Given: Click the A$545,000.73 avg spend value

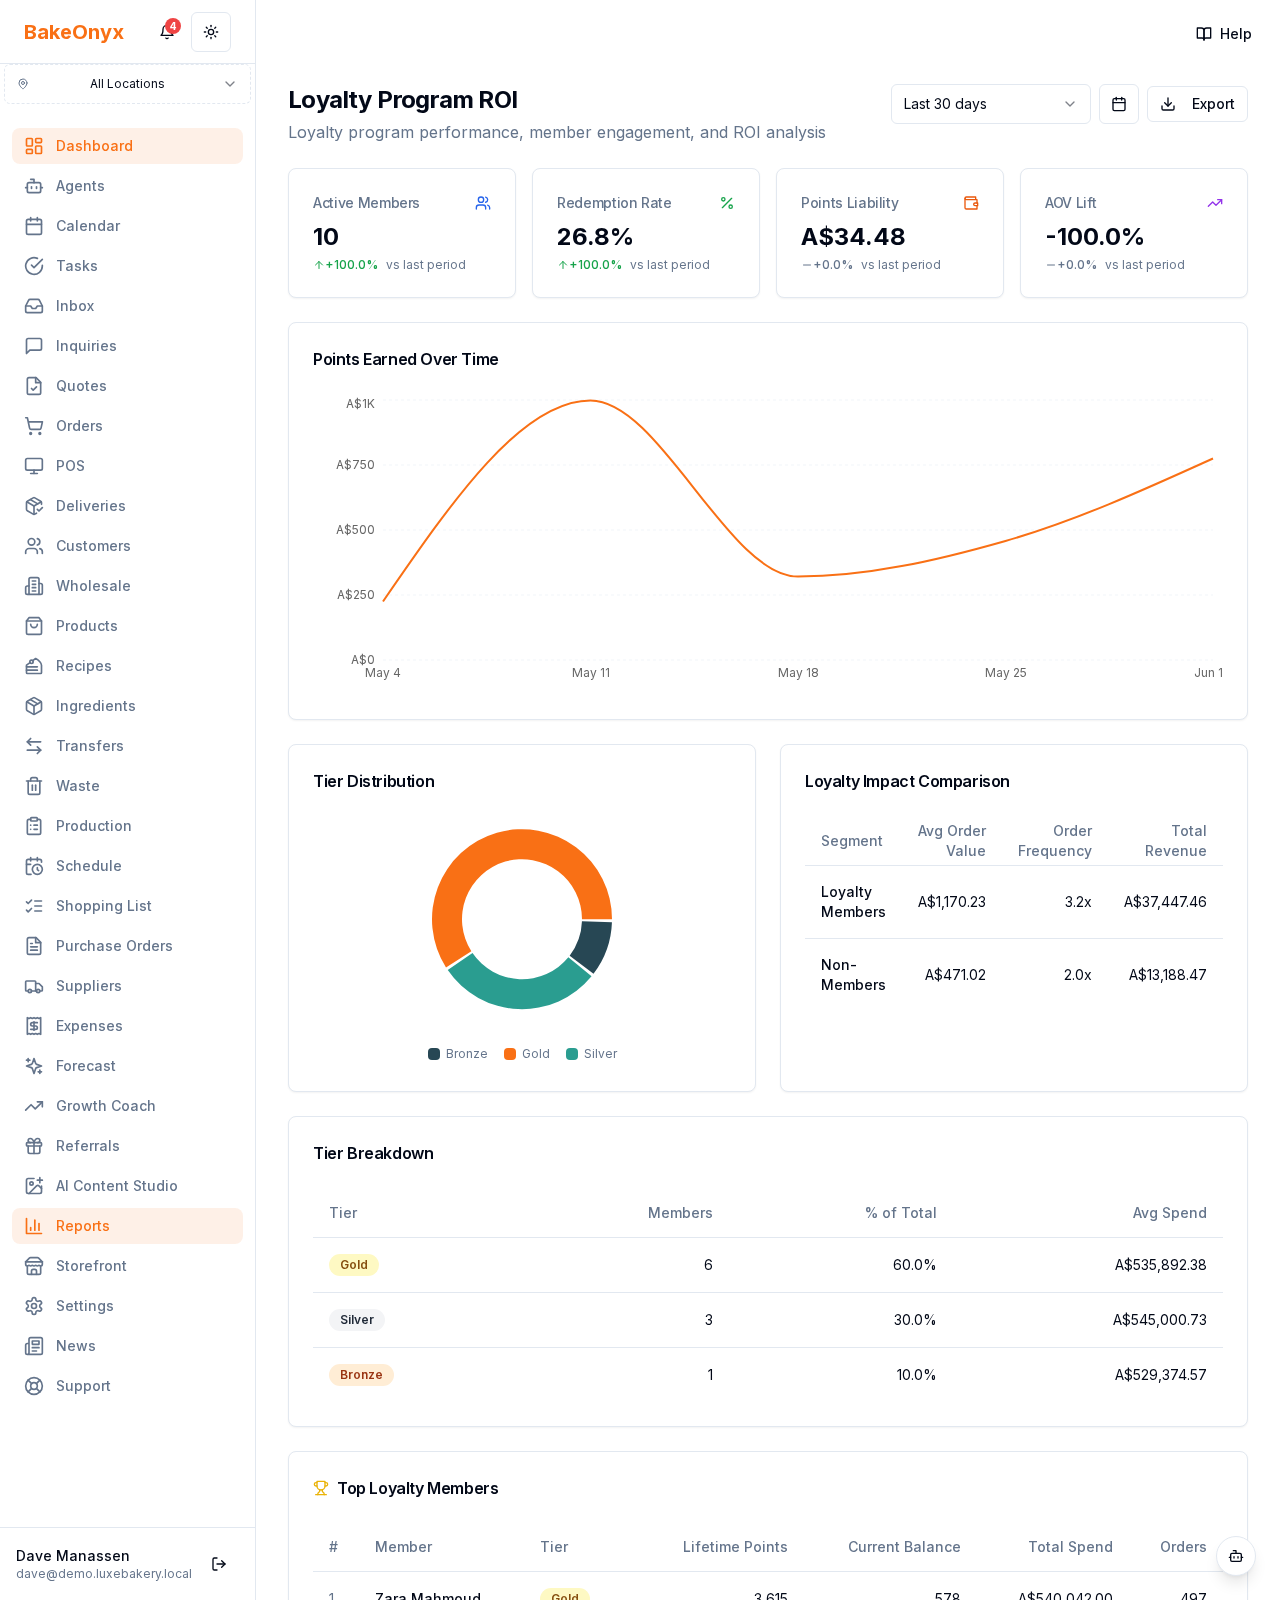Looking at the screenshot, I should coord(1160,1320).
